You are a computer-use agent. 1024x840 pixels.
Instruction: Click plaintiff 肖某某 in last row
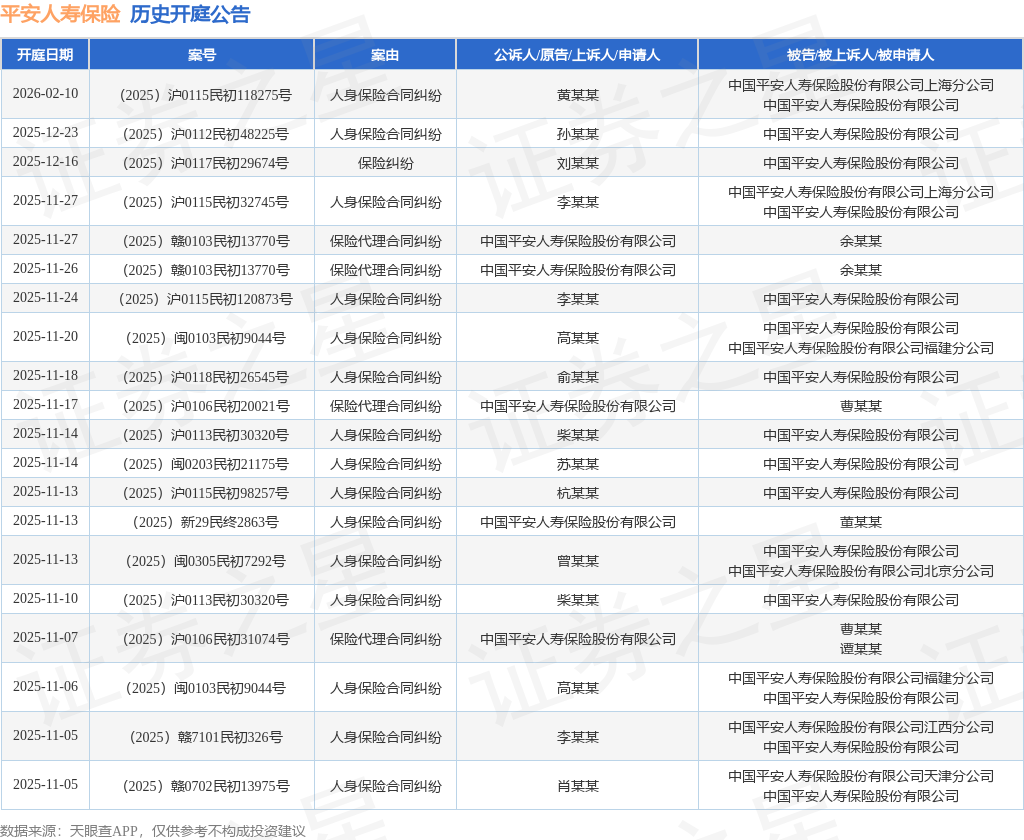[577, 786]
